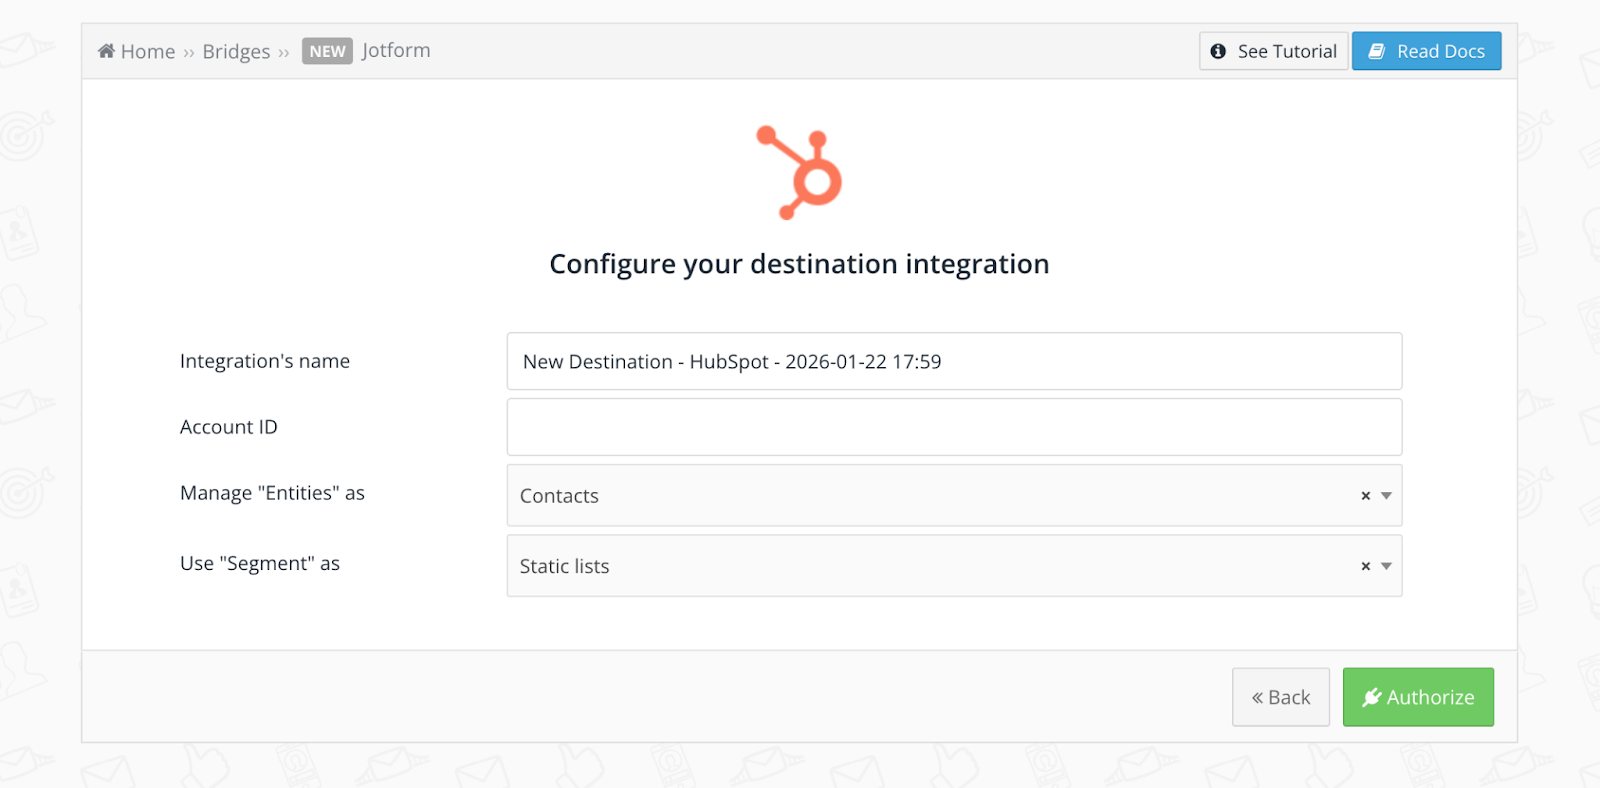Click the Home house icon in breadcrumb
Viewport: 1600px width, 788px height.
pyautogui.click(x=106, y=51)
